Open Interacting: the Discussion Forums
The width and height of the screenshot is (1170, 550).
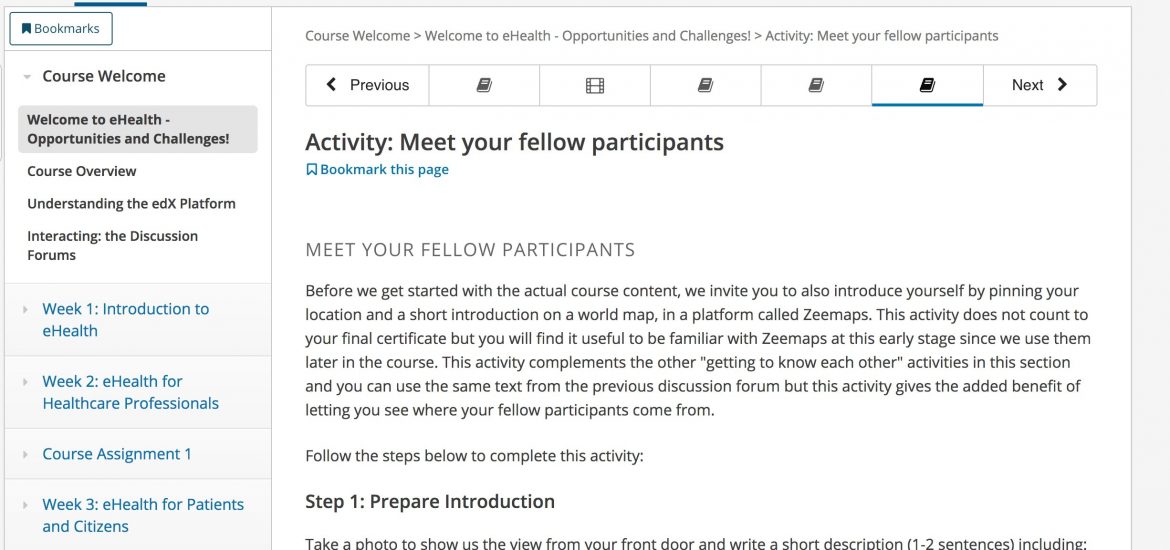click(113, 246)
